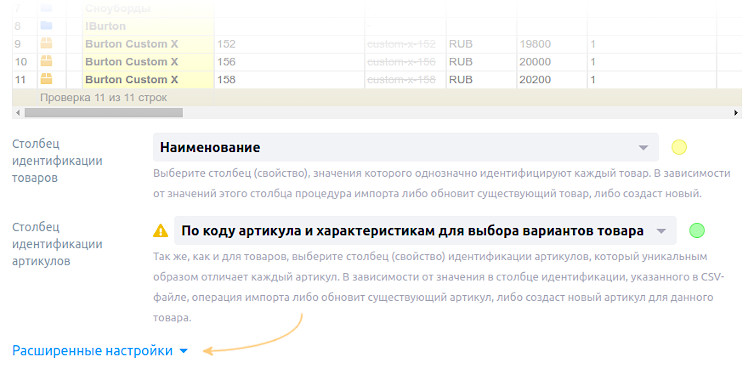The width and height of the screenshot is (754, 369).
Task: Open the Наименование product identification dropdown
Action: click(x=405, y=147)
